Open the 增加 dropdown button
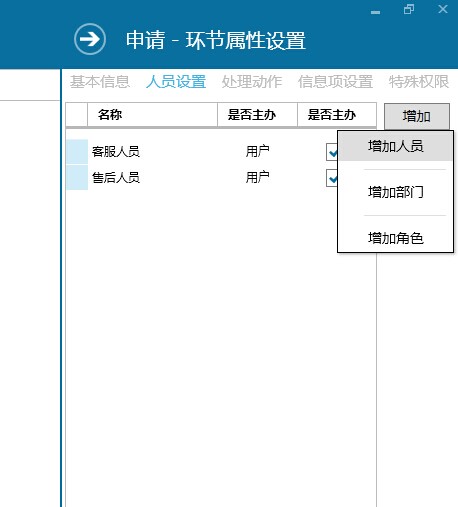The width and height of the screenshot is (458, 507). [x=417, y=116]
